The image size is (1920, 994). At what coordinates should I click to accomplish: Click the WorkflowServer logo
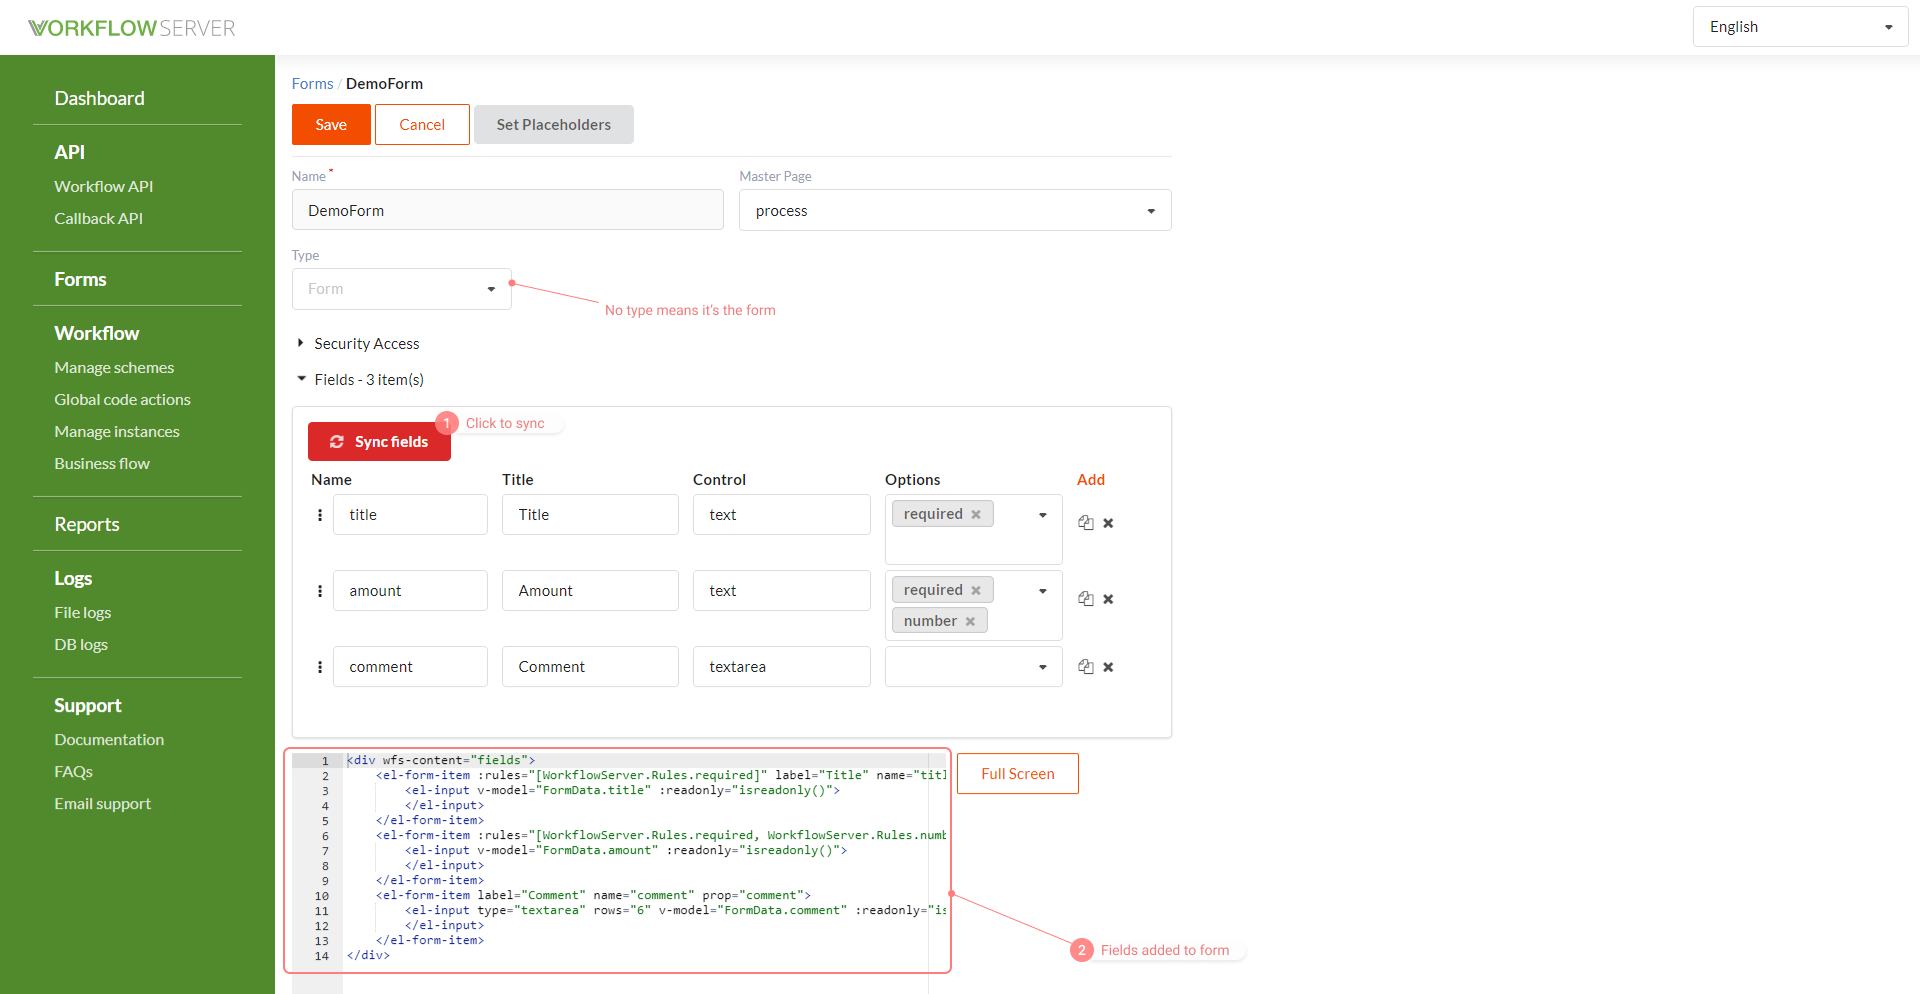132,28
